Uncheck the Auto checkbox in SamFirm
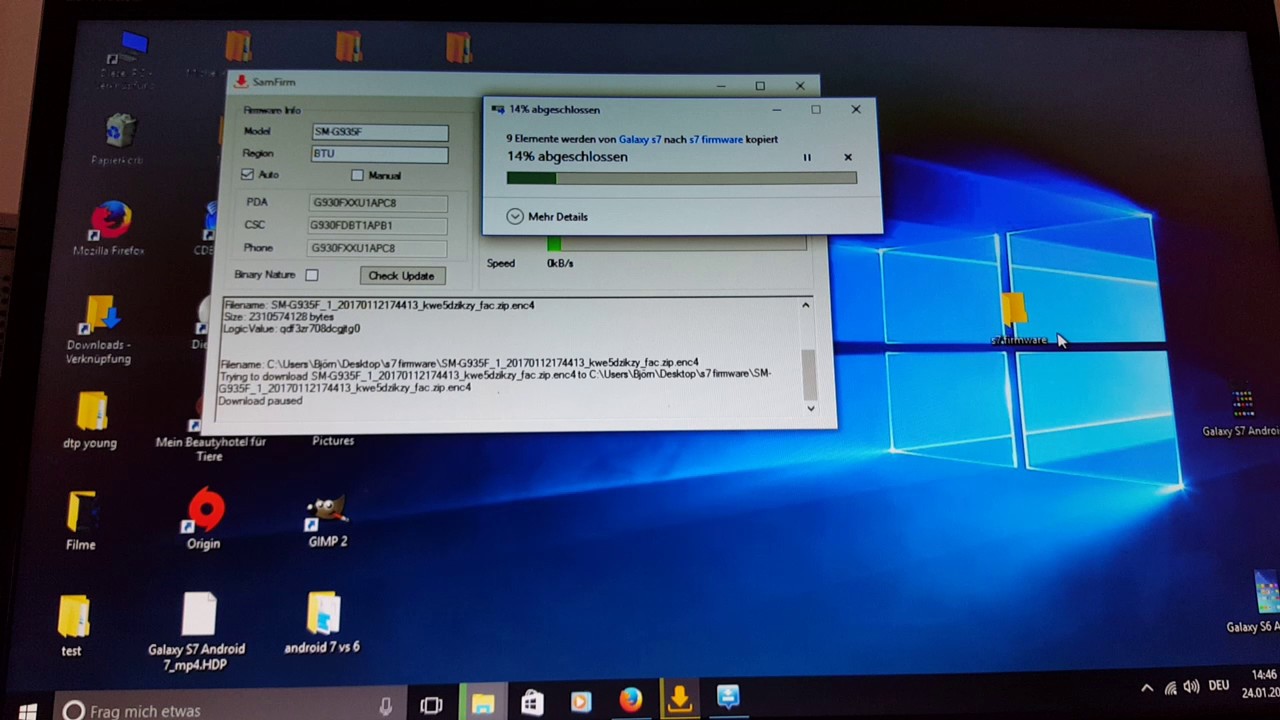The width and height of the screenshot is (1280, 720). [247, 175]
